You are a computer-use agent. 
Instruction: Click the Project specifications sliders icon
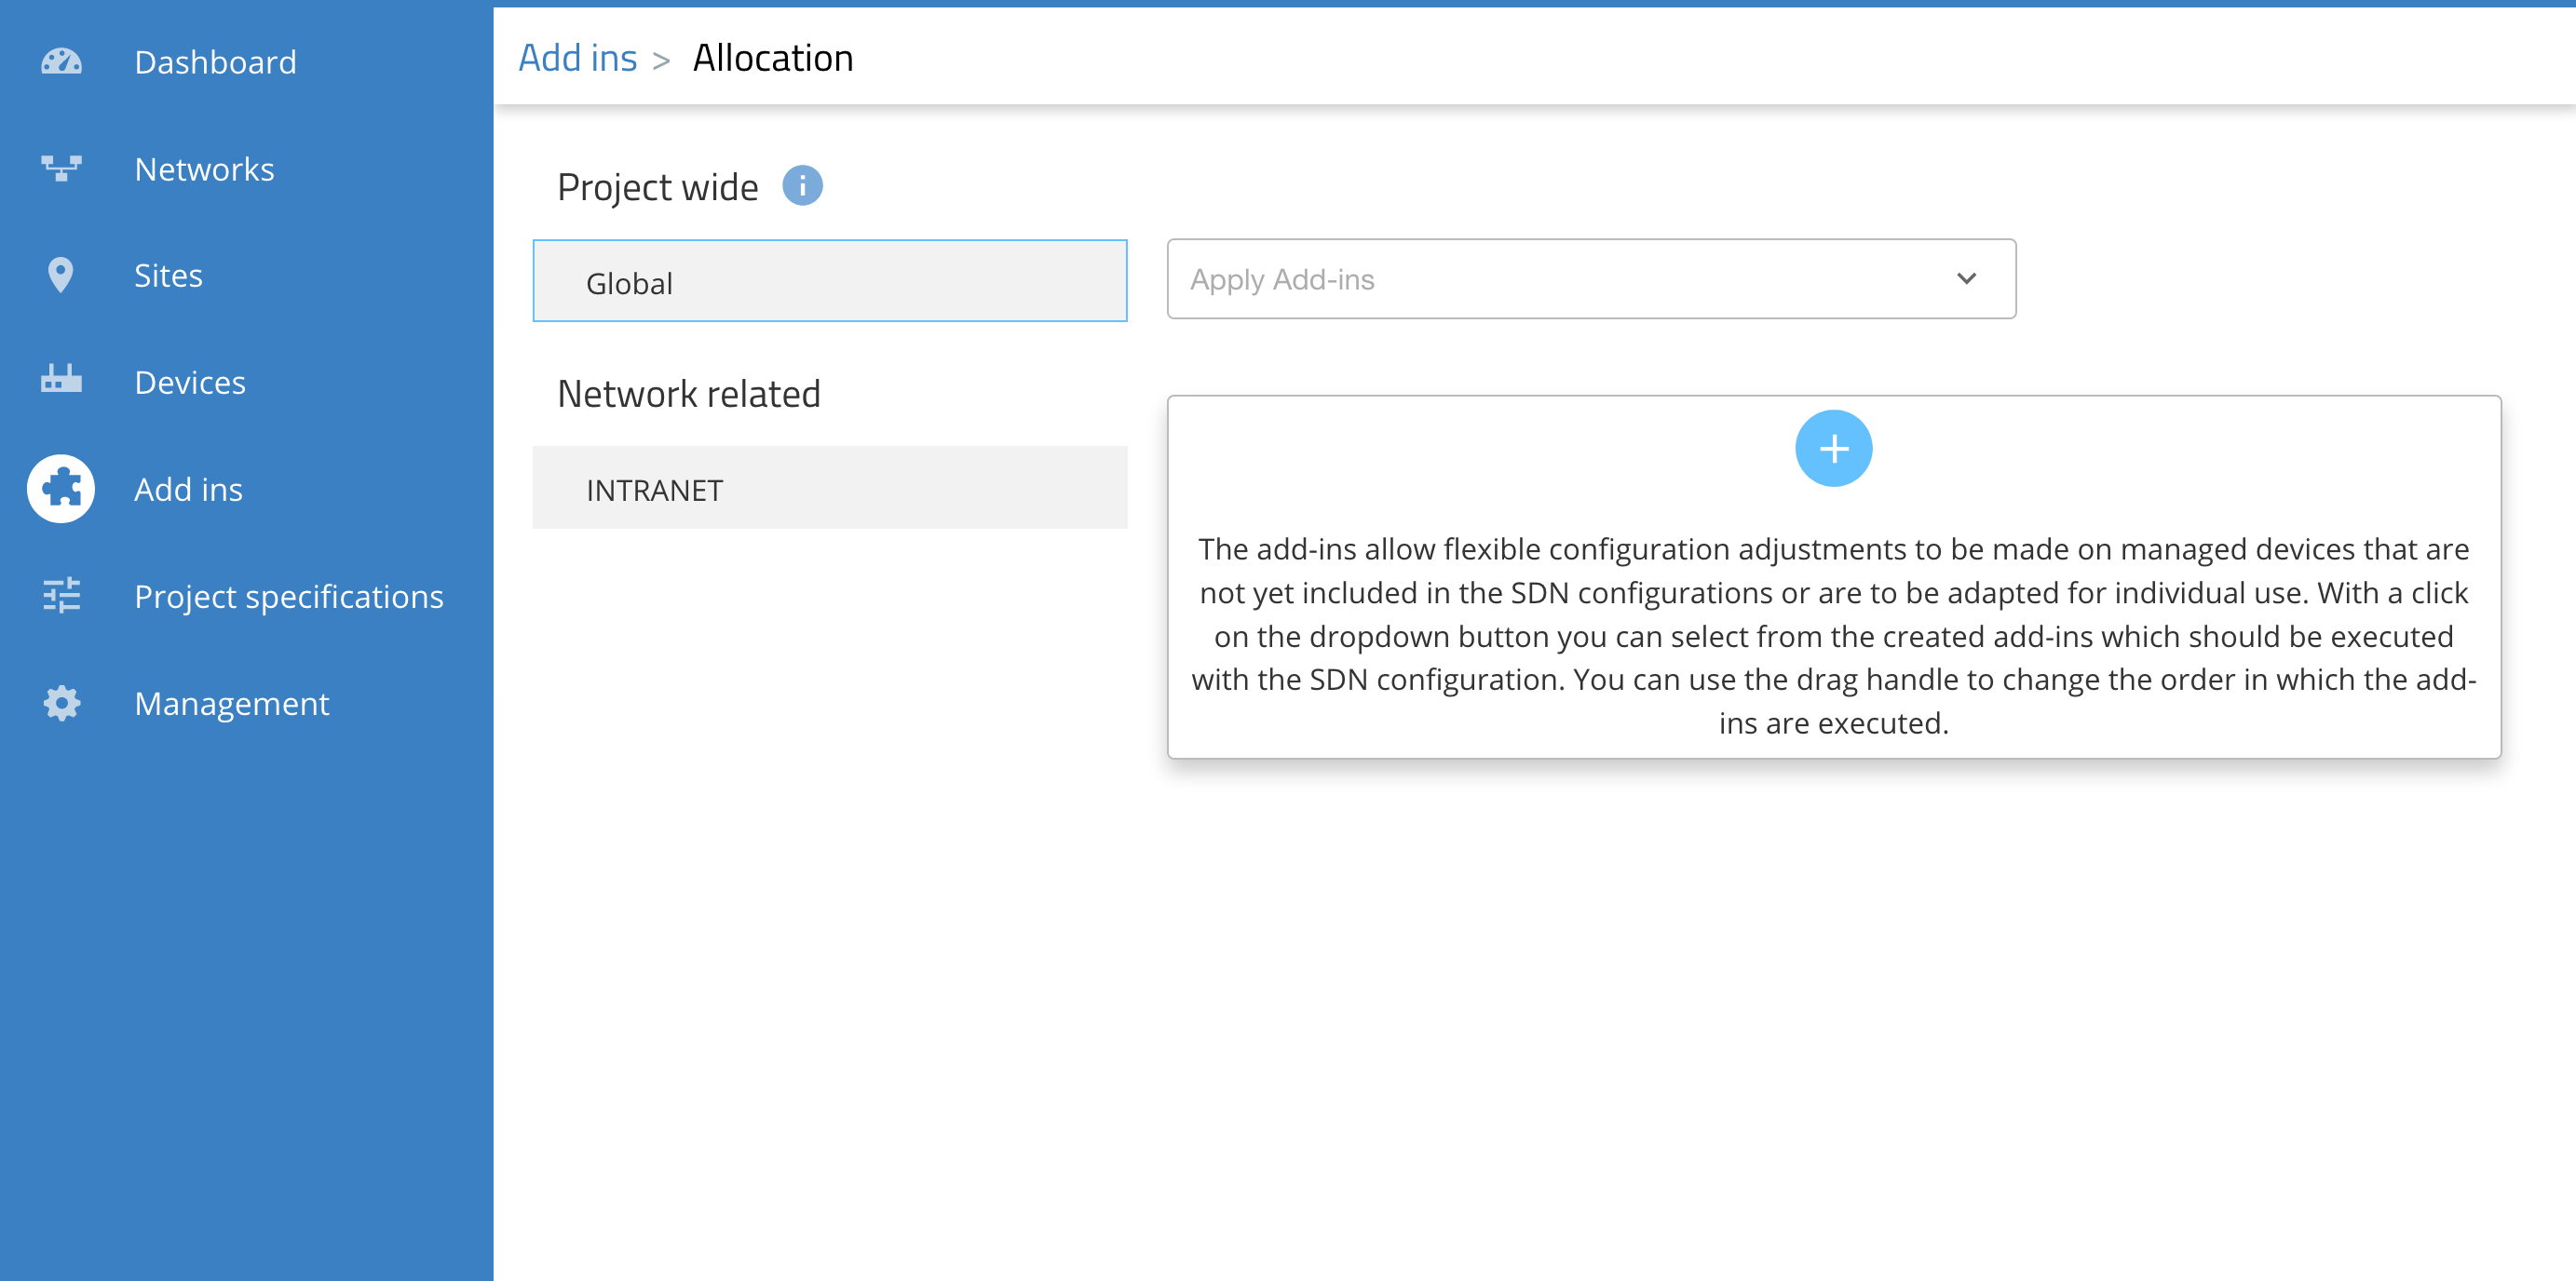(61, 596)
